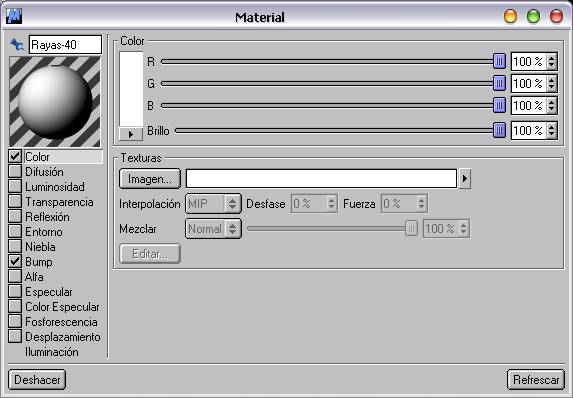The height and width of the screenshot is (398, 573).
Task: Enable the Niebla channel checkbox
Action: (x=15, y=246)
